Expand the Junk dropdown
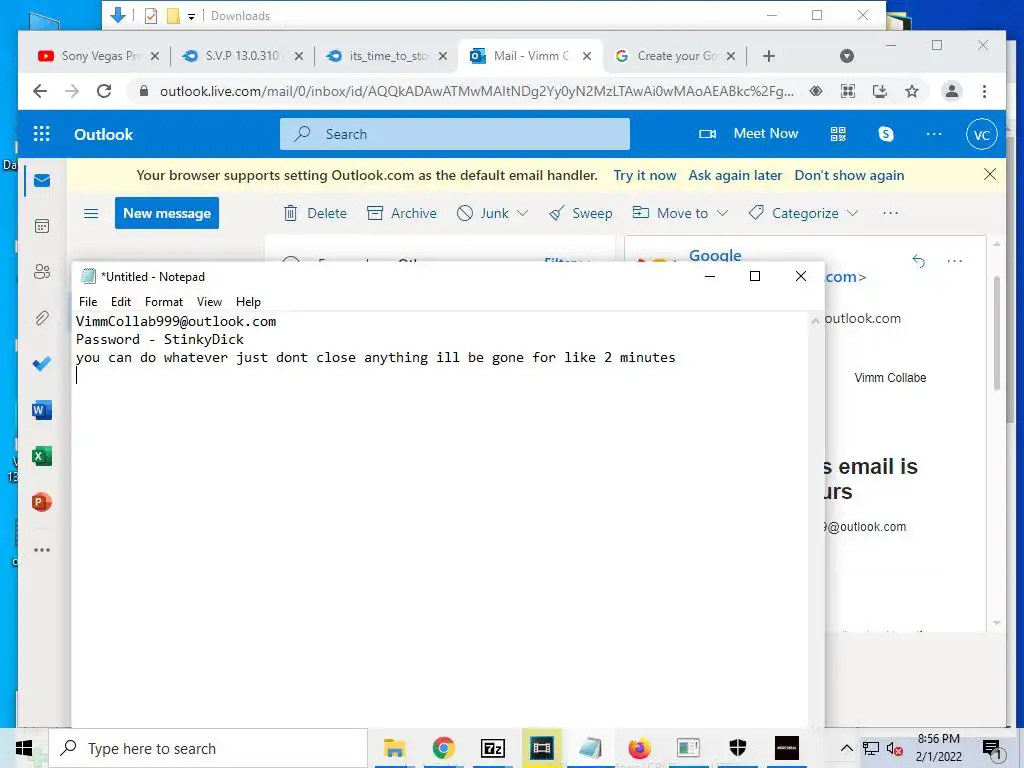 (x=522, y=213)
